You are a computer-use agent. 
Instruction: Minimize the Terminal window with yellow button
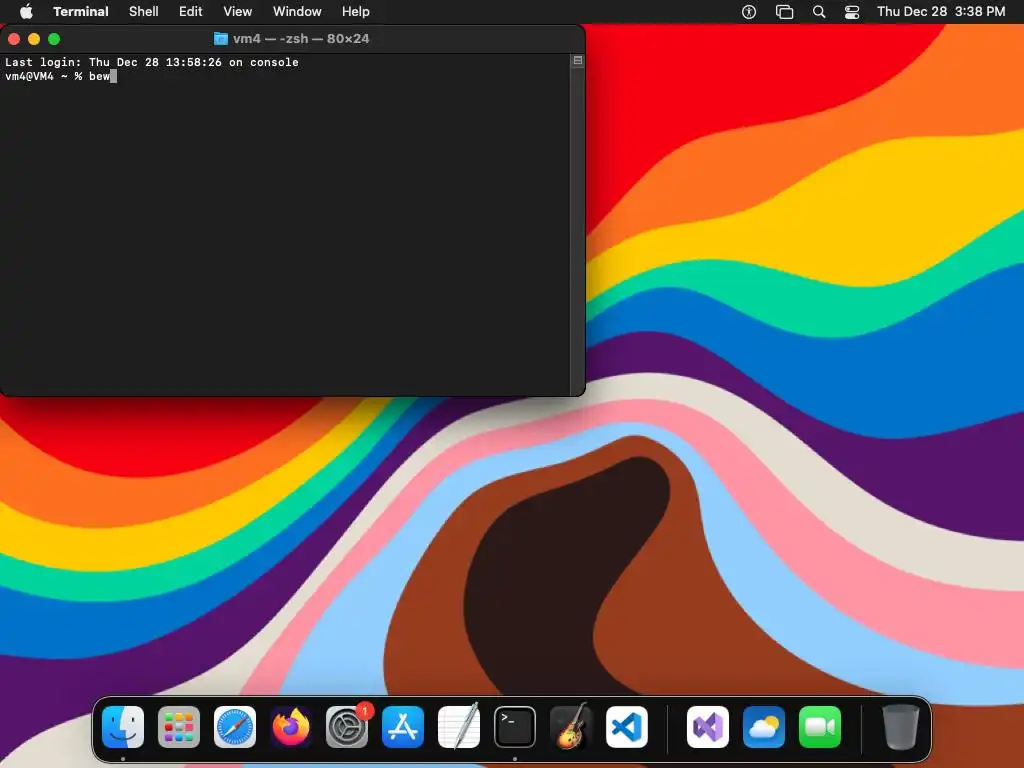[34, 39]
